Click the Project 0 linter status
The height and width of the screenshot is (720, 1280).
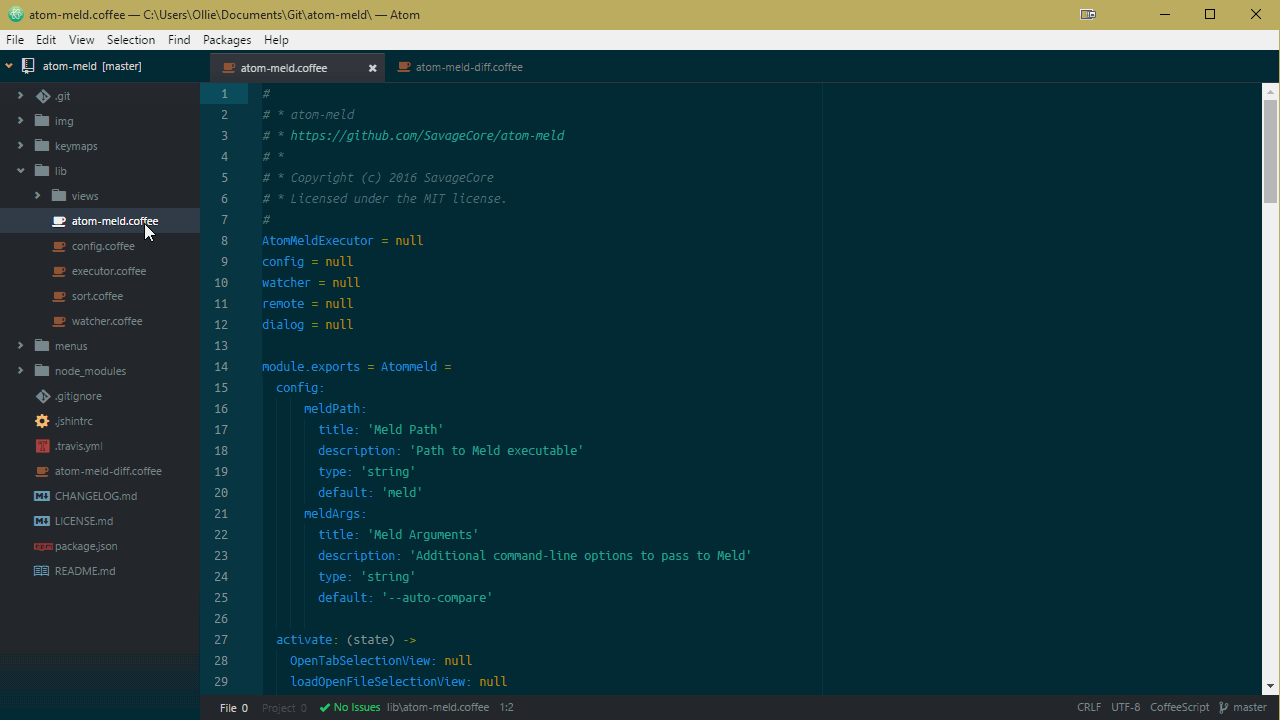[285, 708]
